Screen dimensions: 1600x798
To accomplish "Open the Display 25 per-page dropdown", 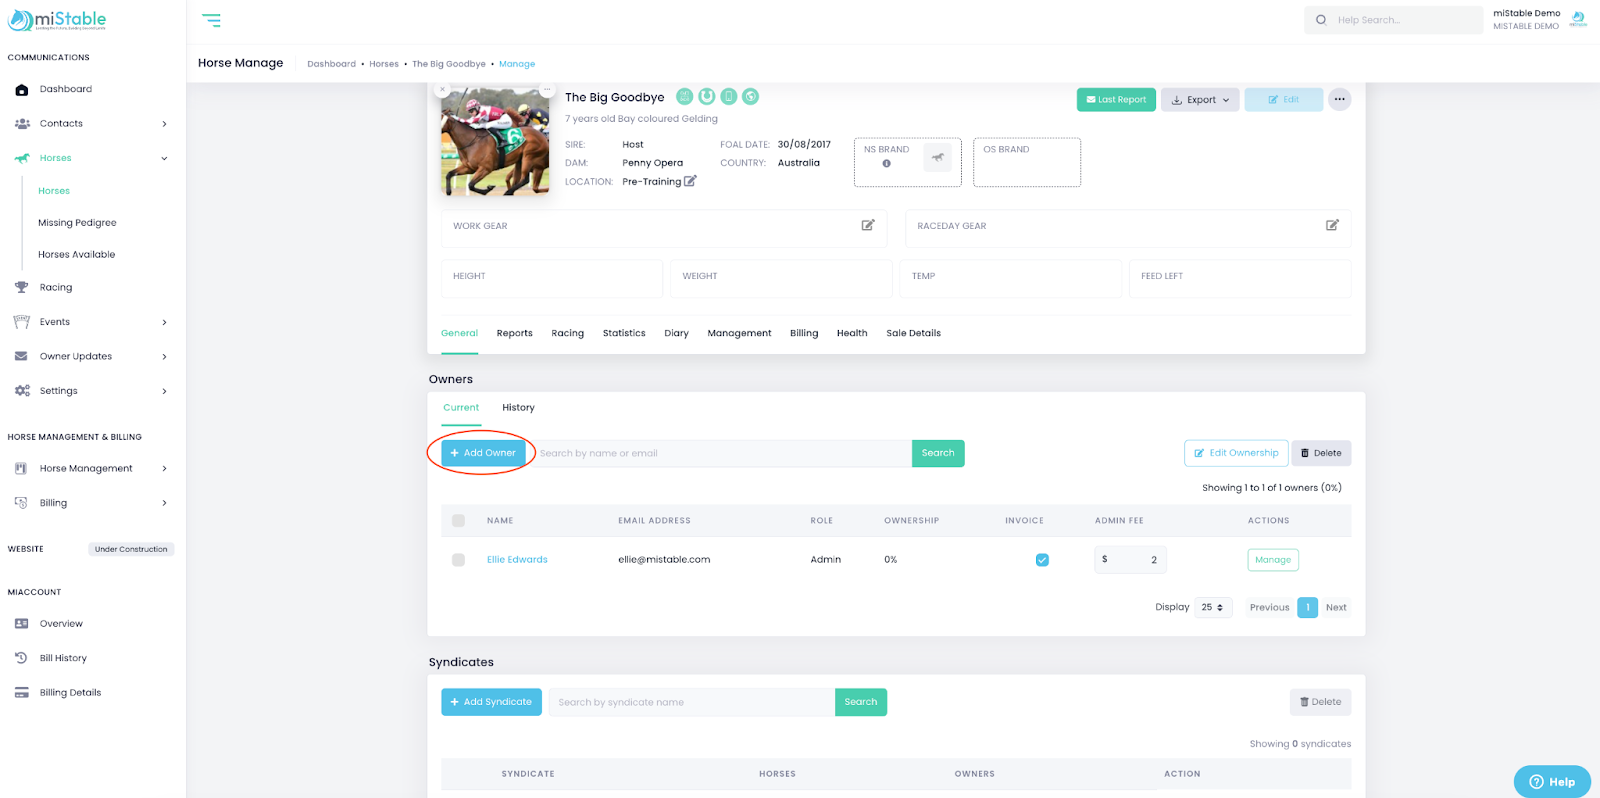I will [x=1212, y=607].
